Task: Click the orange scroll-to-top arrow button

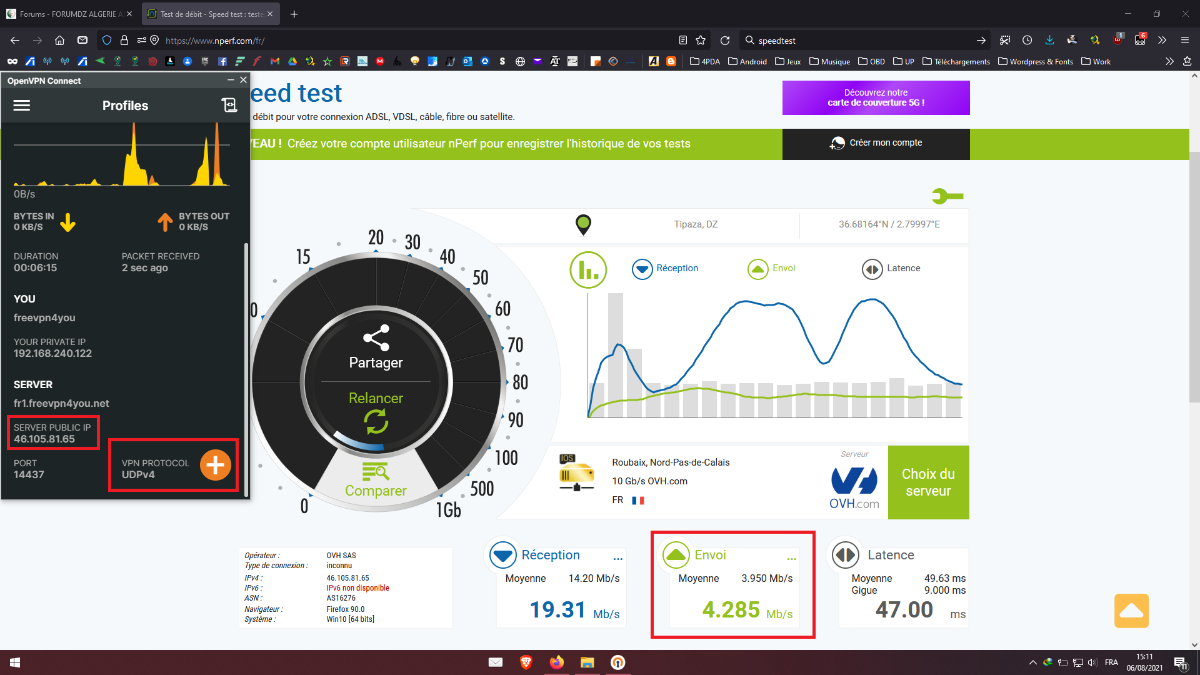Action: 1131,610
